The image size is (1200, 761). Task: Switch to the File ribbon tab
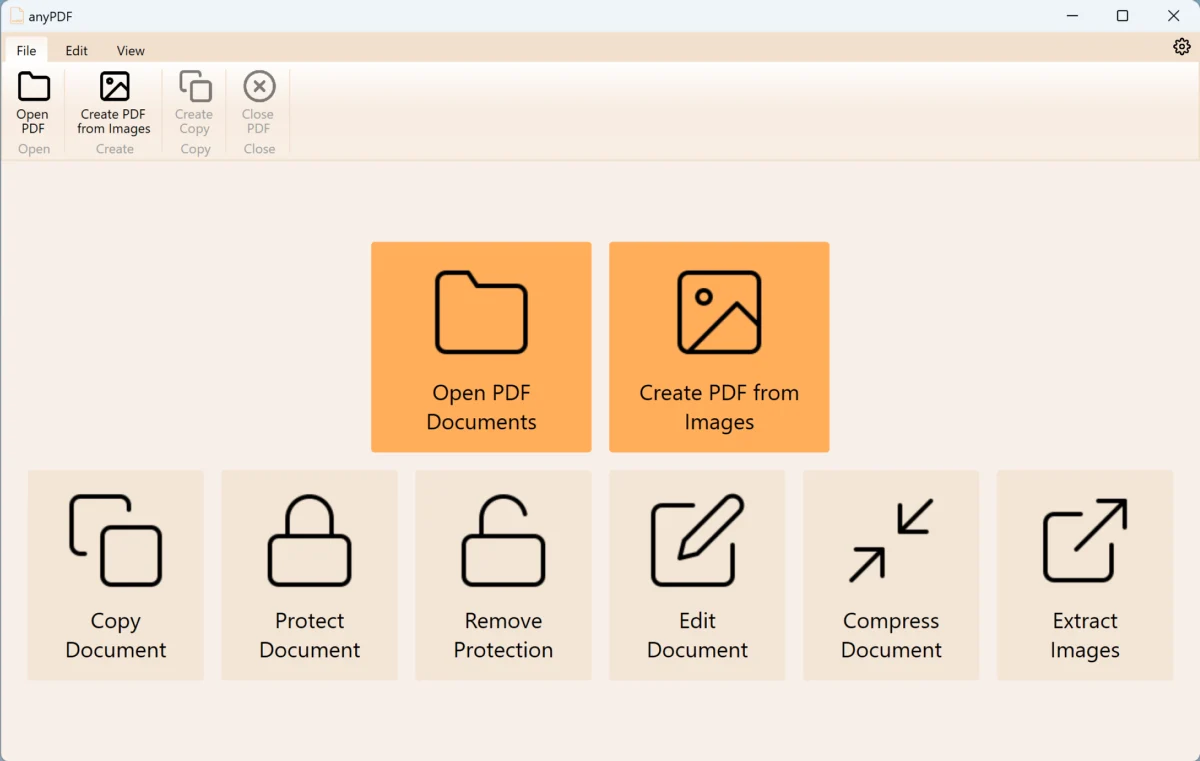tap(26, 50)
